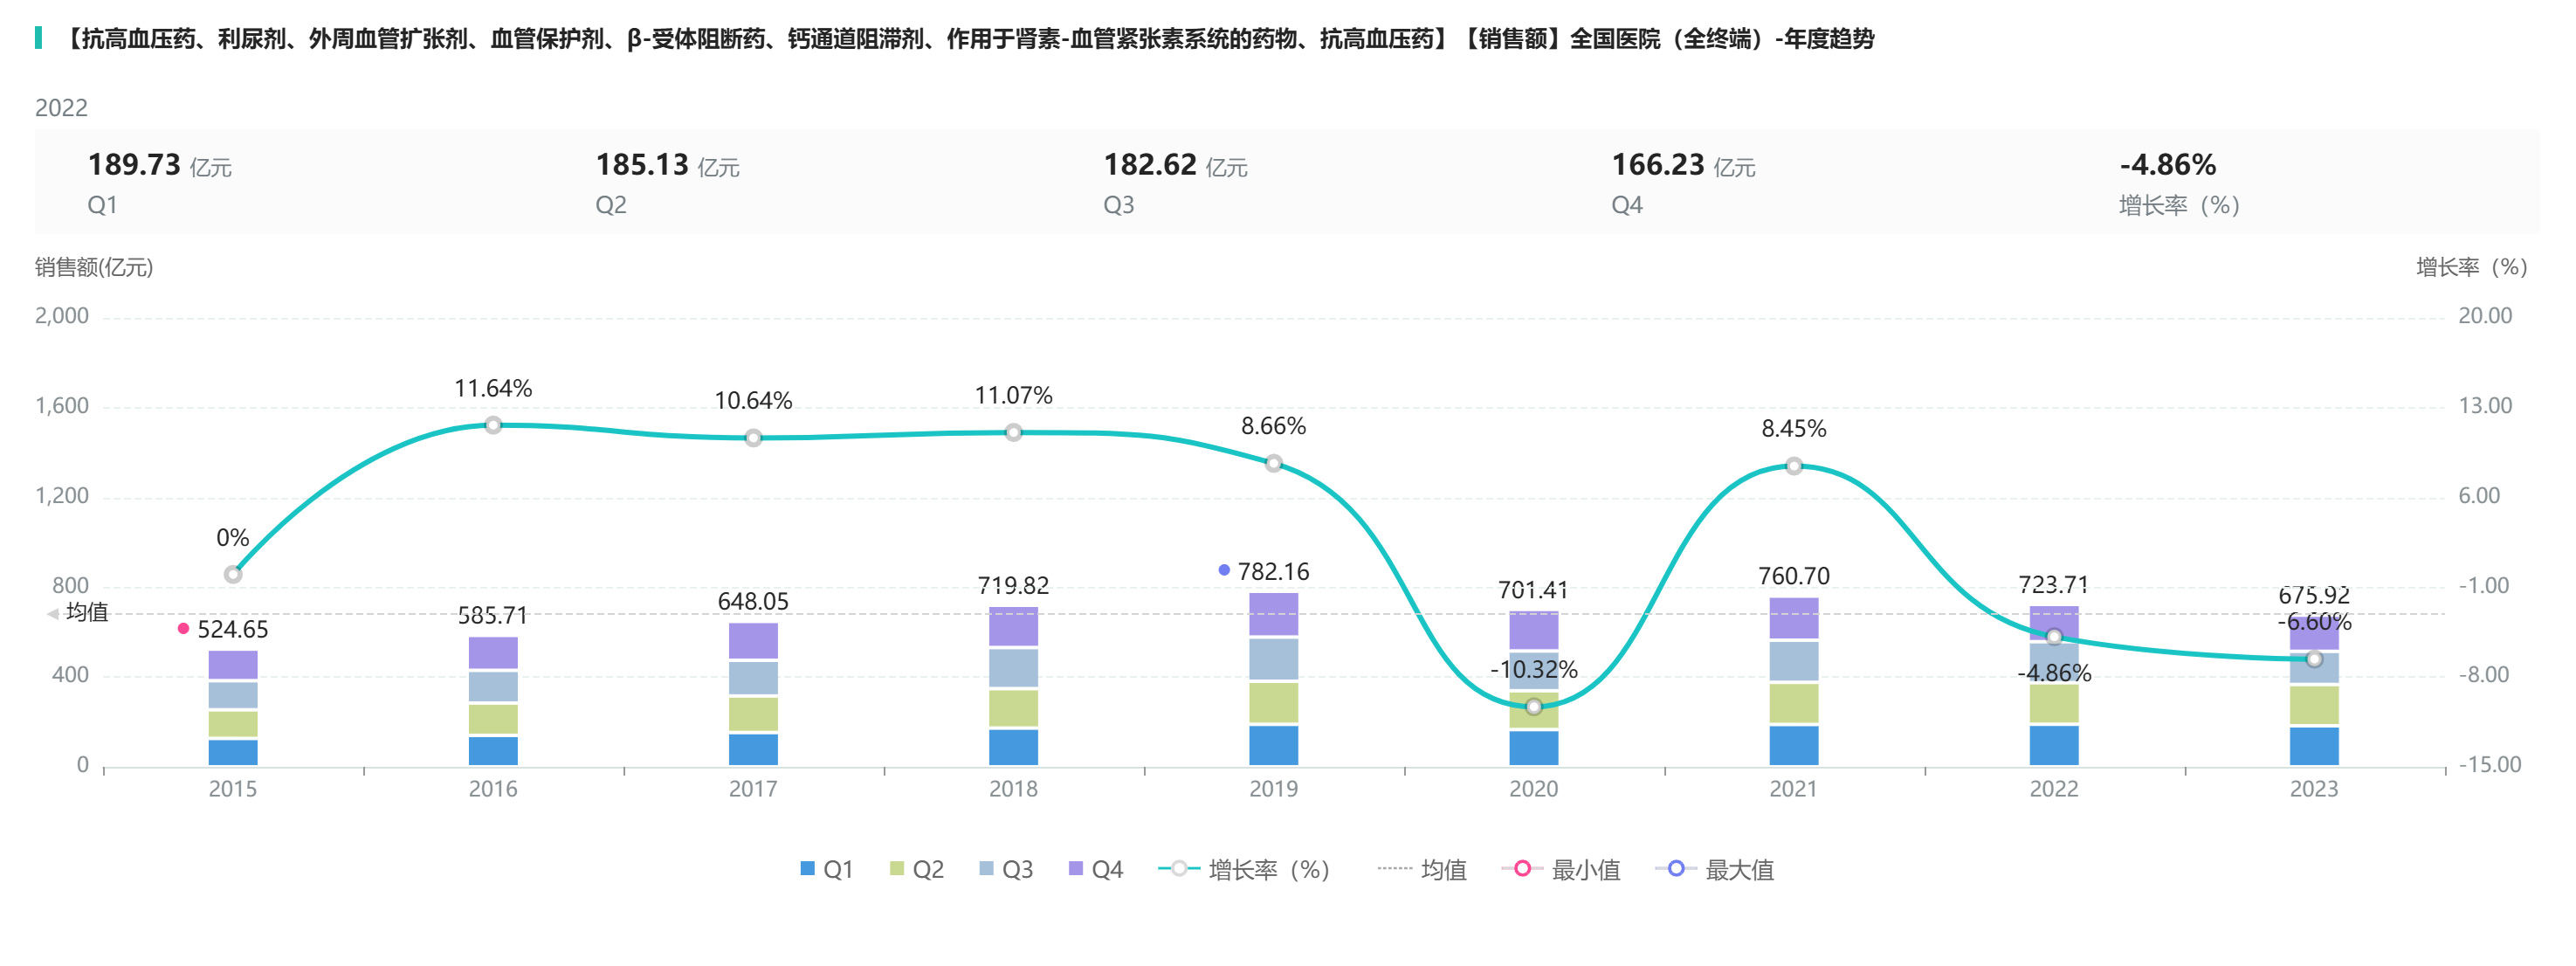Click the minimum value marker at 524.65
Image resolution: width=2576 pixels, height=966 pixels.
click(x=183, y=628)
